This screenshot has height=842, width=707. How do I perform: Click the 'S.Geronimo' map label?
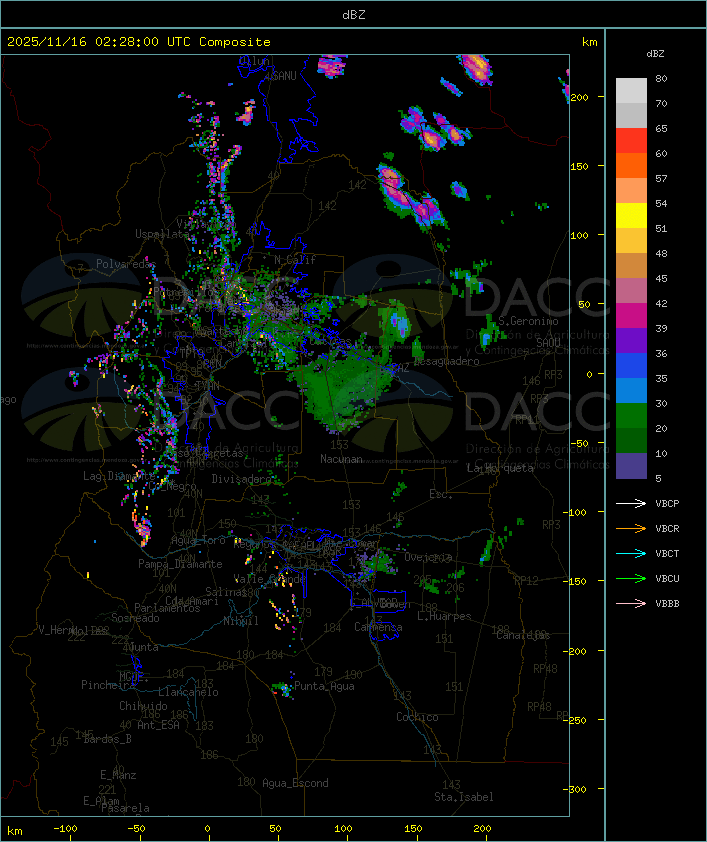click(528, 321)
